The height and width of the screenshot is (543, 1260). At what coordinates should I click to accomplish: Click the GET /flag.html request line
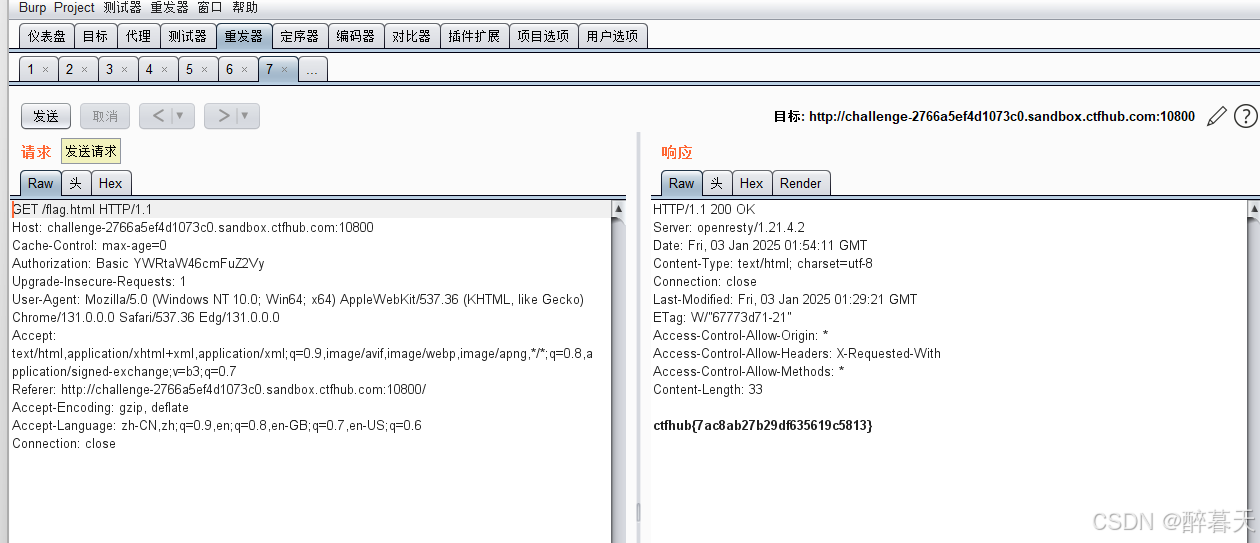point(82,209)
